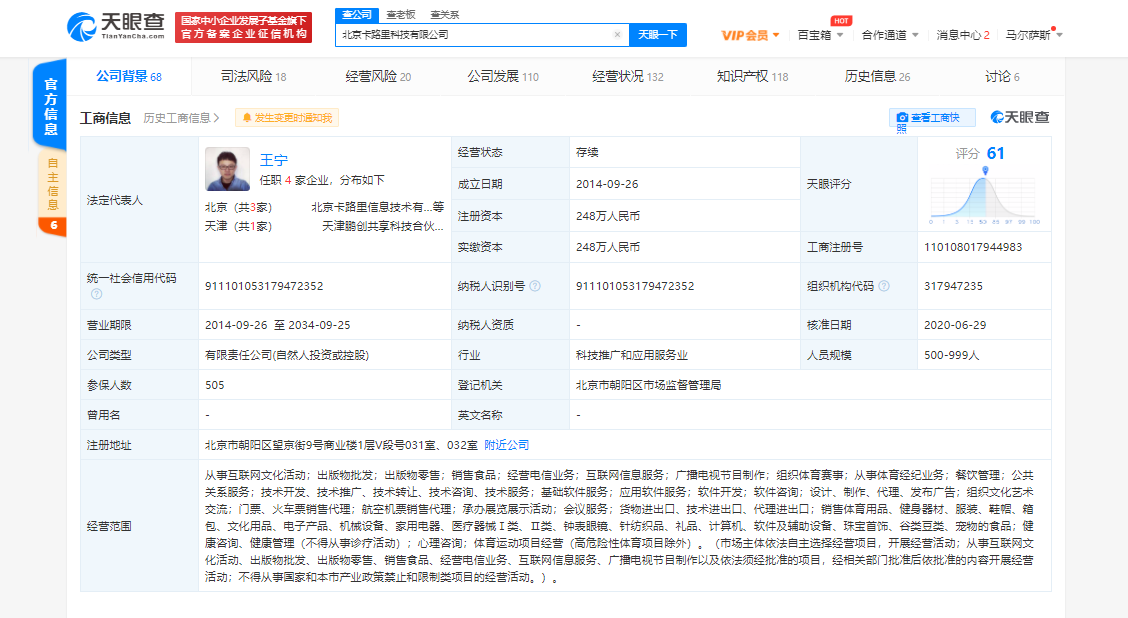Screen dimensions: 1128x618
Task: Open 查看工商快照 camera button
Action: tap(931, 118)
